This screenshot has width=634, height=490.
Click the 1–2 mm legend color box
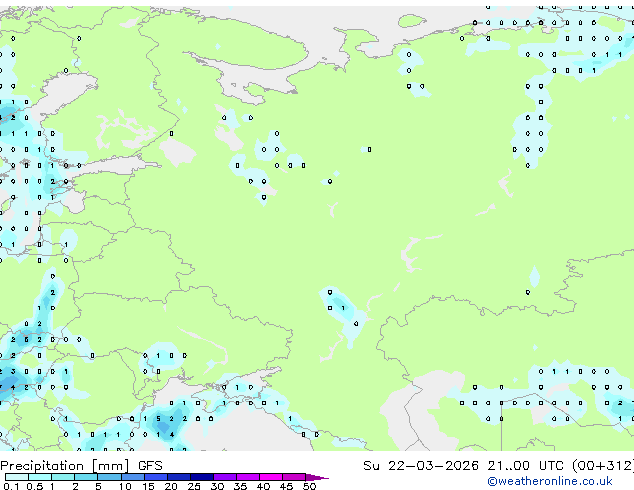[x=63, y=477]
